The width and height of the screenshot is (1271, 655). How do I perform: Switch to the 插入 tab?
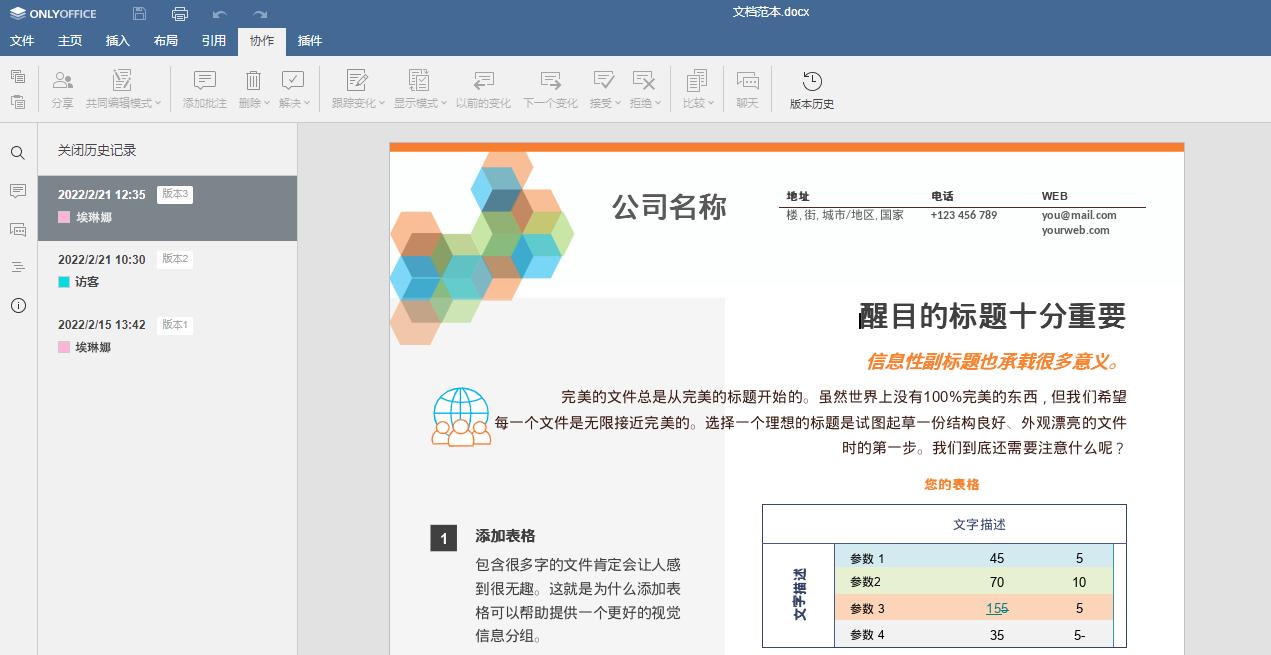coord(117,41)
